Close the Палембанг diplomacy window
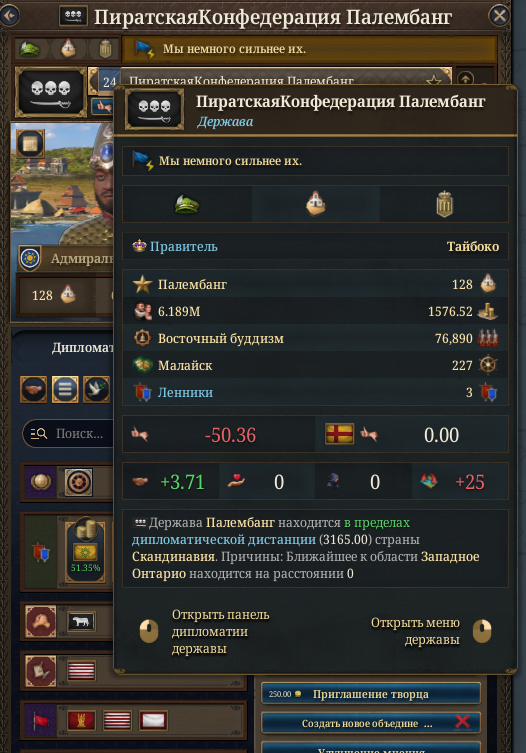526x753 pixels. [500, 16]
